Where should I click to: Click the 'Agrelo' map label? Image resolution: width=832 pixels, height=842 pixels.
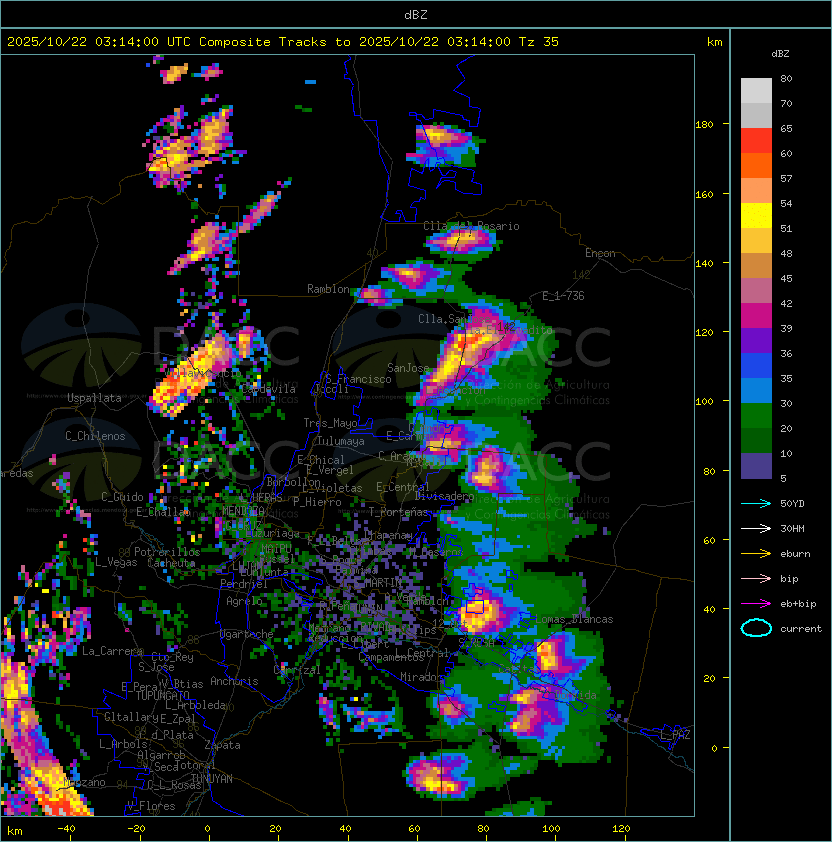click(x=244, y=601)
